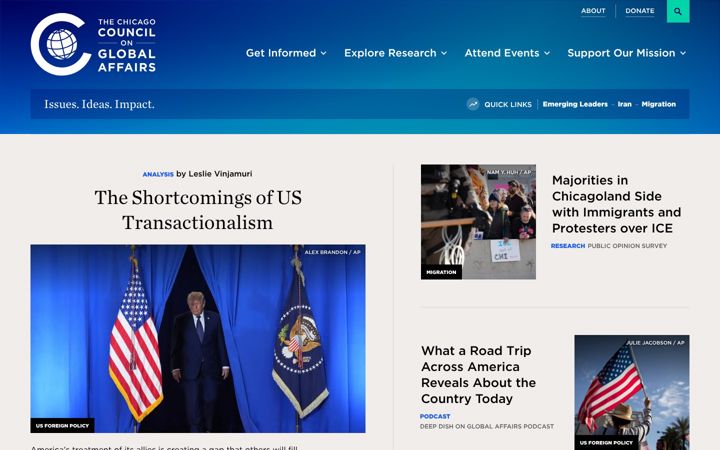This screenshot has height=450, width=720.
Task: Click the 'Quick Links' label
Action: tap(508, 105)
